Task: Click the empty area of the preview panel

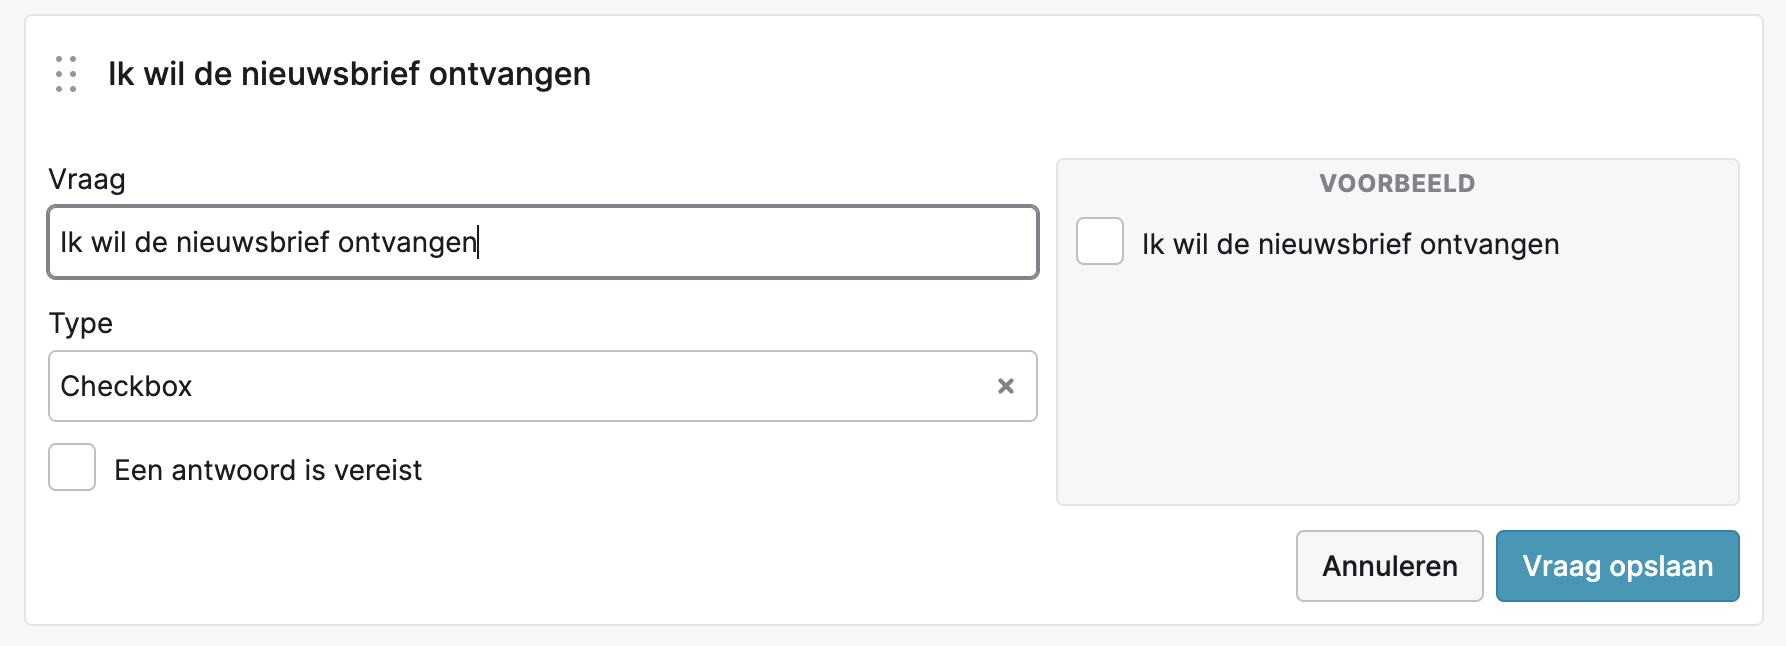Action: [1397, 400]
